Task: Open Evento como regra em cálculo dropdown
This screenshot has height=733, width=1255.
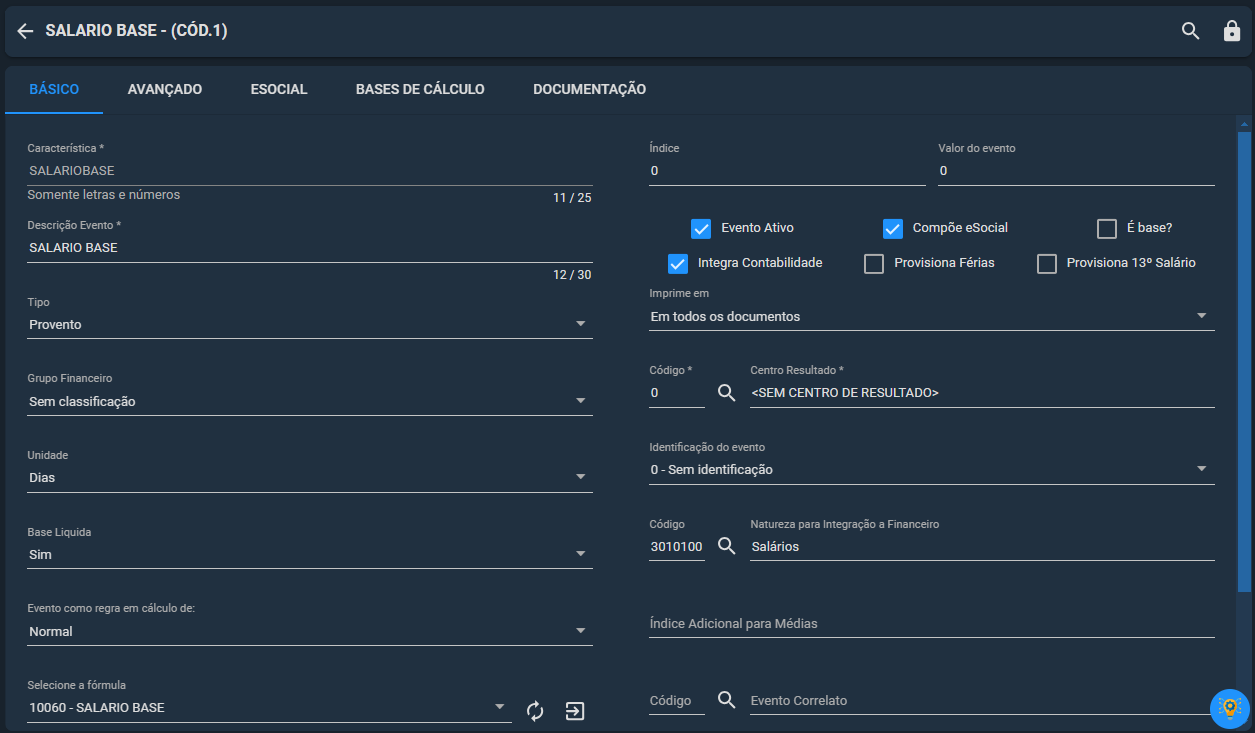Action: tap(310, 631)
